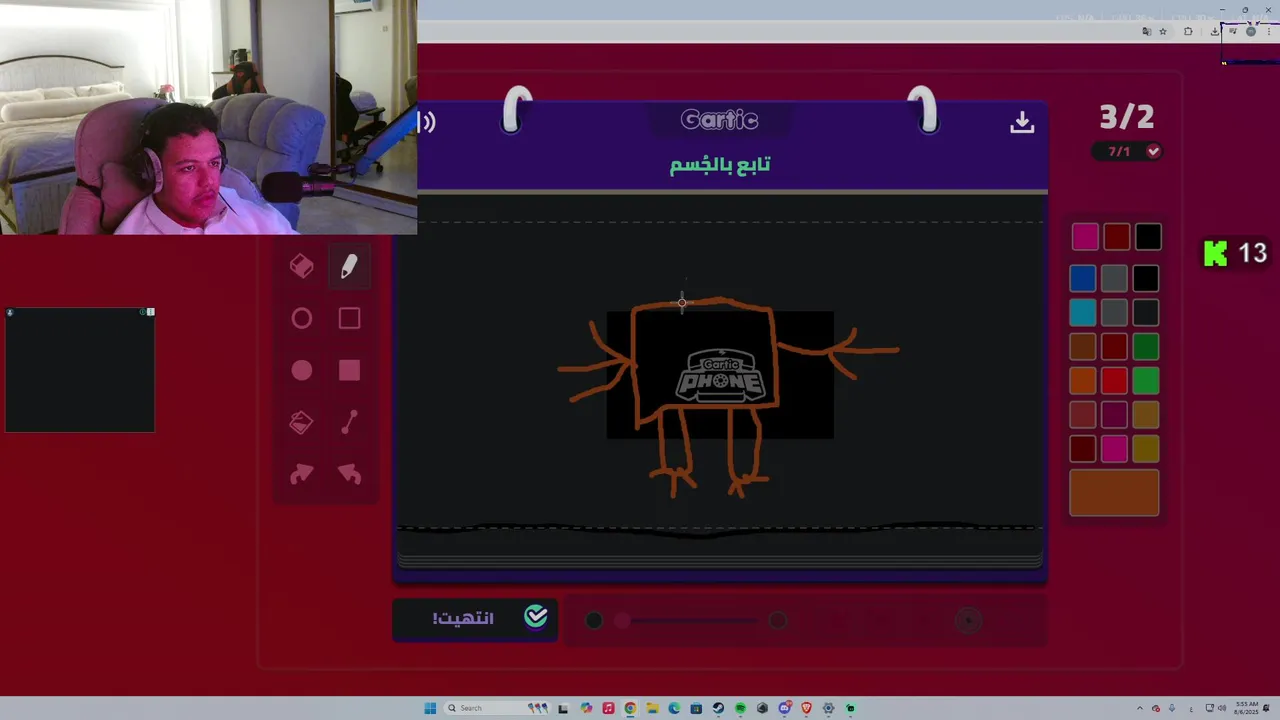Pick the blue color swatch
This screenshot has width=1280, height=720.
click(1082, 278)
